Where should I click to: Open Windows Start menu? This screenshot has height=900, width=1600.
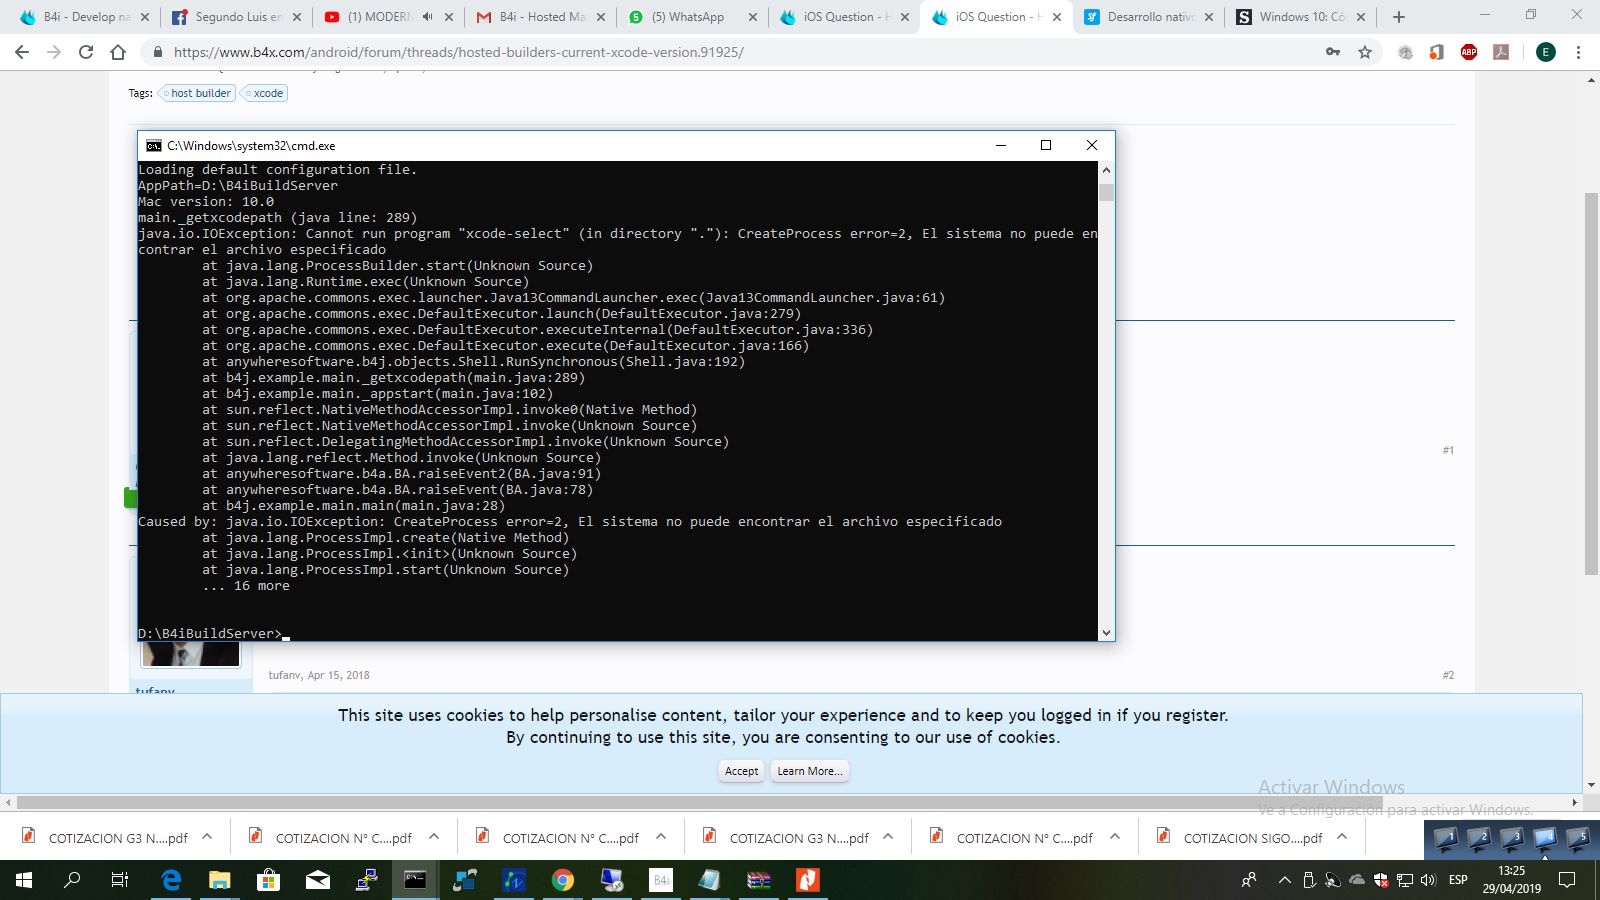24,880
